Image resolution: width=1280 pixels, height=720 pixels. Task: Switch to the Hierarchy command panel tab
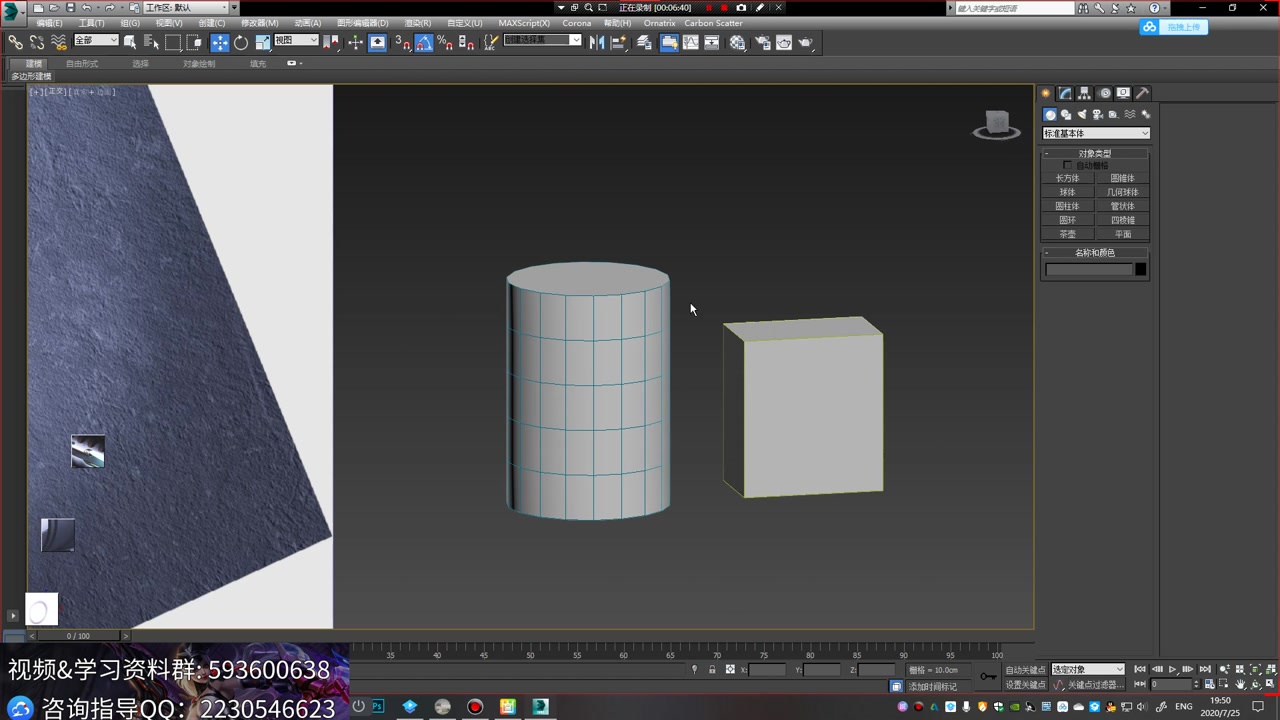coord(1084,93)
